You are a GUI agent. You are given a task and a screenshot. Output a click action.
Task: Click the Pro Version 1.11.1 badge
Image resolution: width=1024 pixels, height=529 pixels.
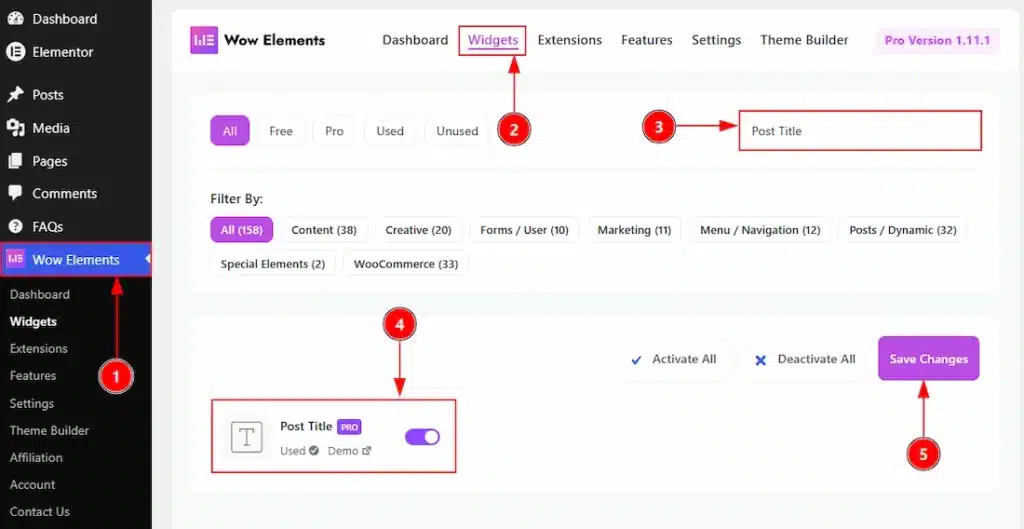pos(937,40)
